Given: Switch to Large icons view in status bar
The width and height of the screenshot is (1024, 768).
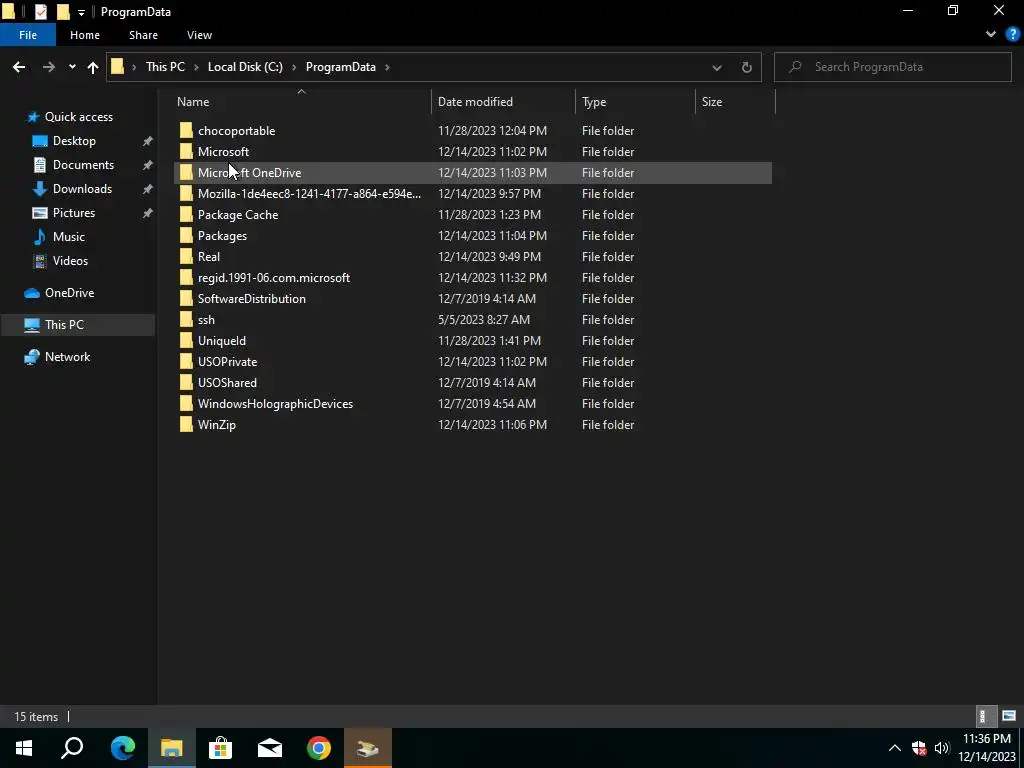Looking at the screenshot, I should [x=1009, y=716].
